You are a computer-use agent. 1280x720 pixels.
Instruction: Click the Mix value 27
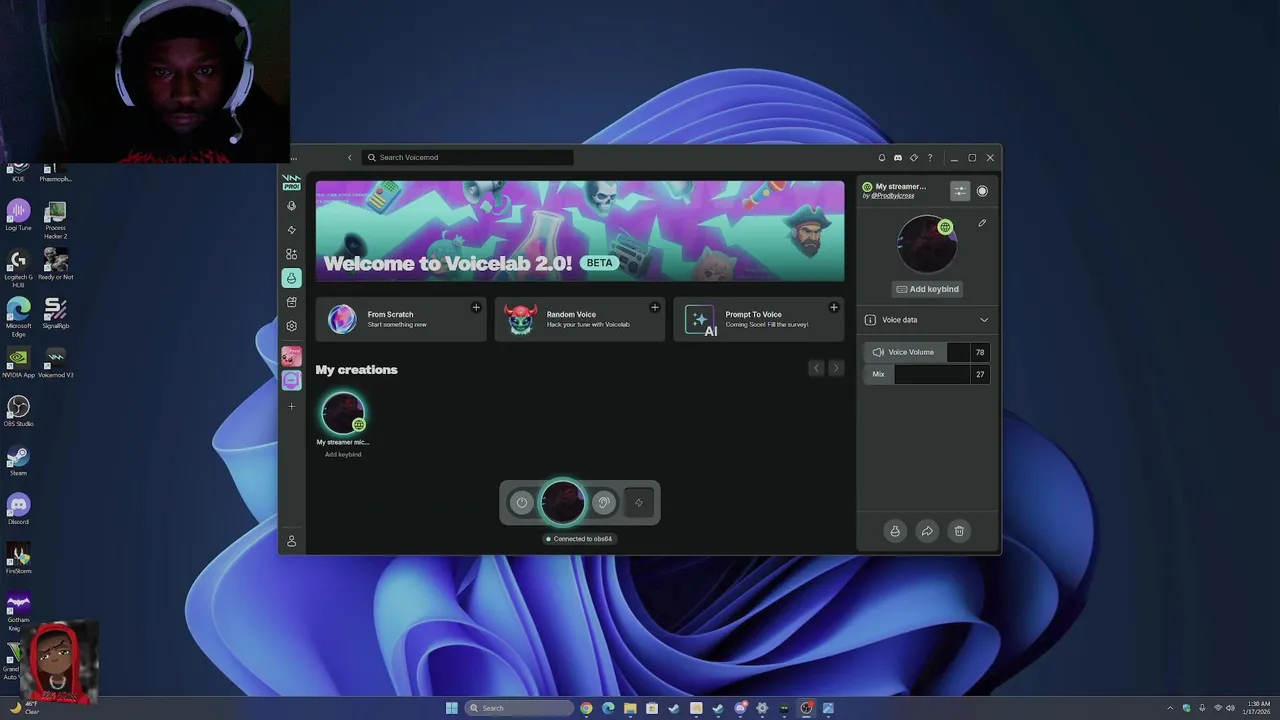pyautogui.click(x=980, y=374)
